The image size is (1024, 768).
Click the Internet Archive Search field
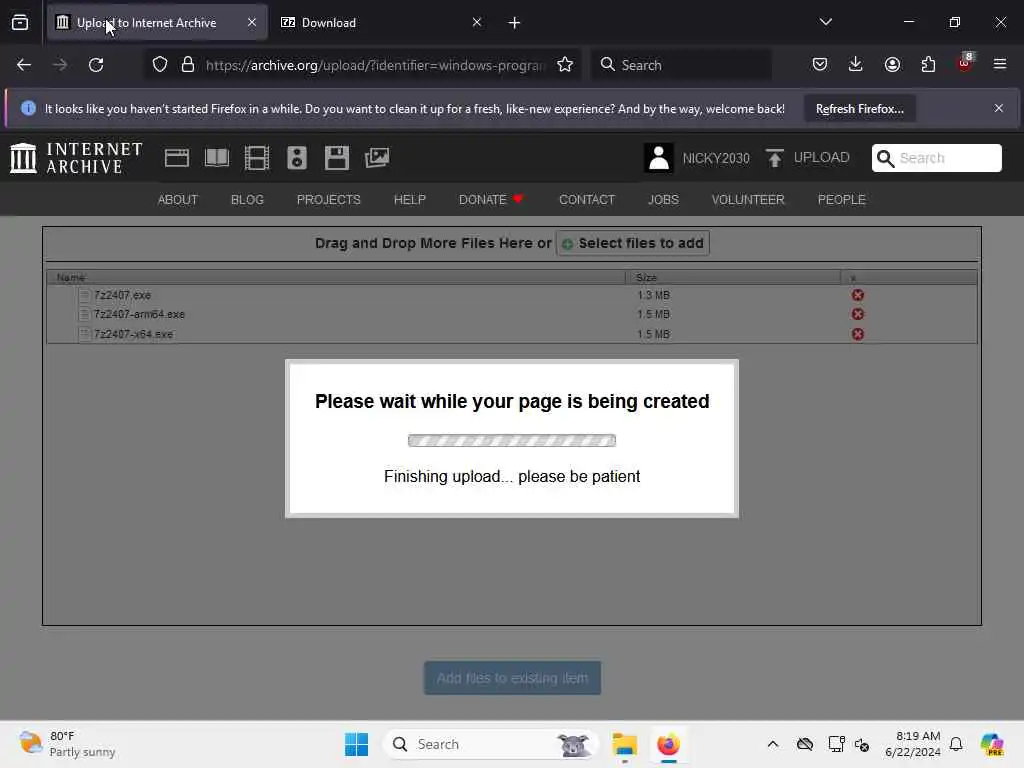coord(936,158)
